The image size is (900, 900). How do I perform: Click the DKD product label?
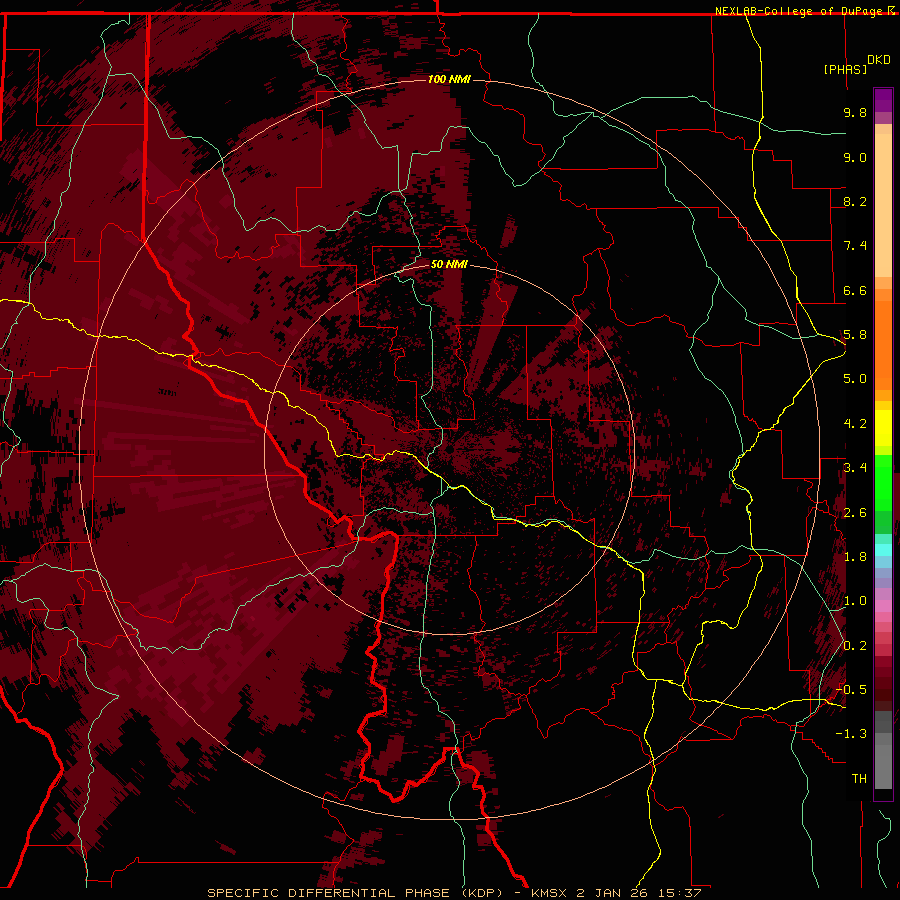pyautogui.click(x=879, y=60)
